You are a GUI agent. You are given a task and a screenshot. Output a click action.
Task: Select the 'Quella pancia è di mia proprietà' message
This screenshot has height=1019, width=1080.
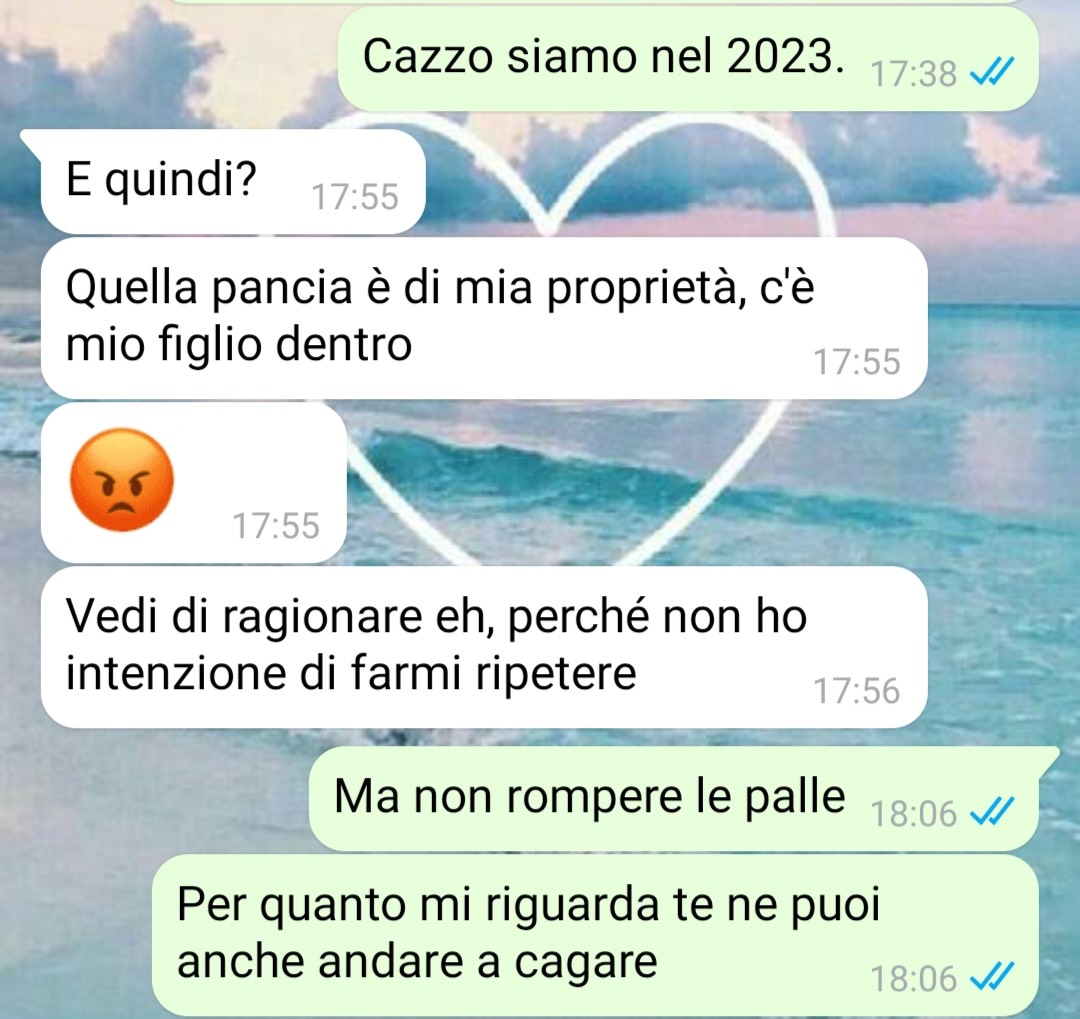point(484,318)
